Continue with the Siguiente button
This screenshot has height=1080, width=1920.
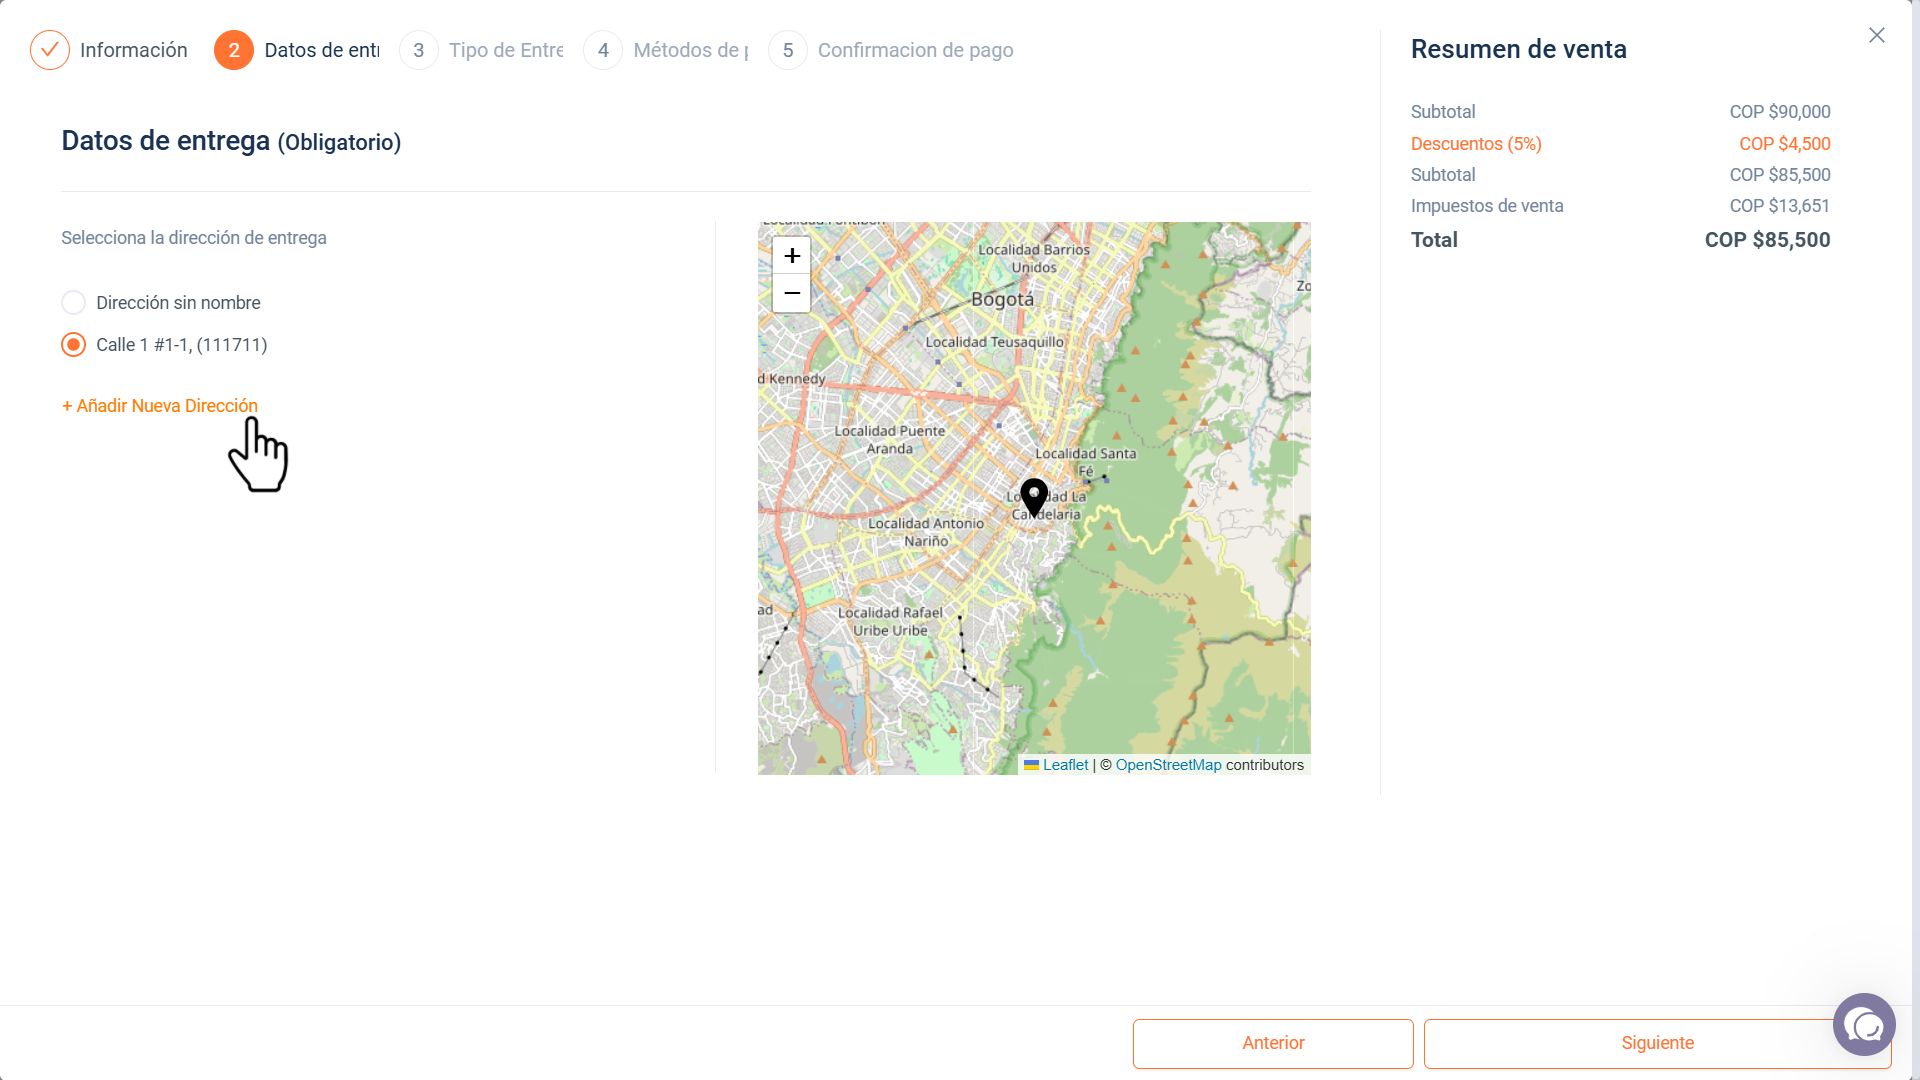pyautogui.click(x=1657, y=1043)
